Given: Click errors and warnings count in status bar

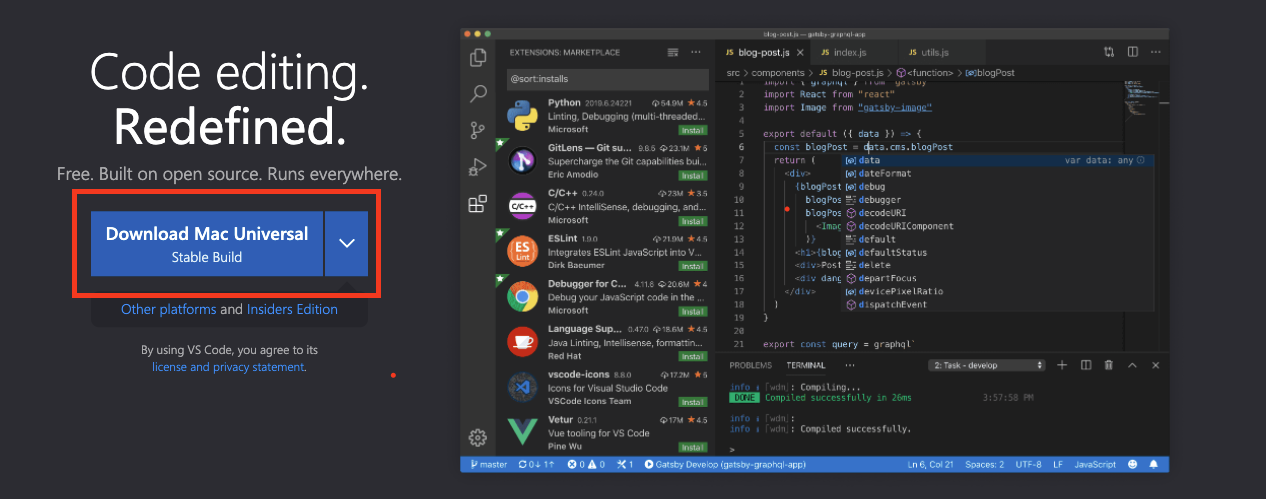Looking at the screenshot, I should 586,465.
